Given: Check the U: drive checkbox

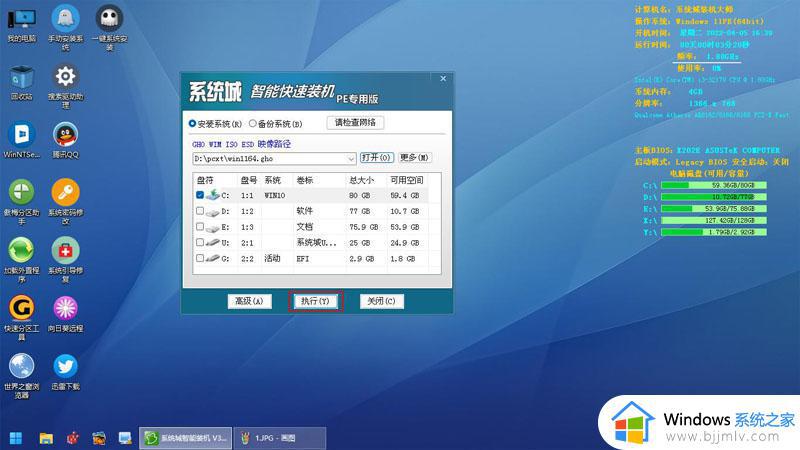Looking at the screenshot, I should coord(200,242).
